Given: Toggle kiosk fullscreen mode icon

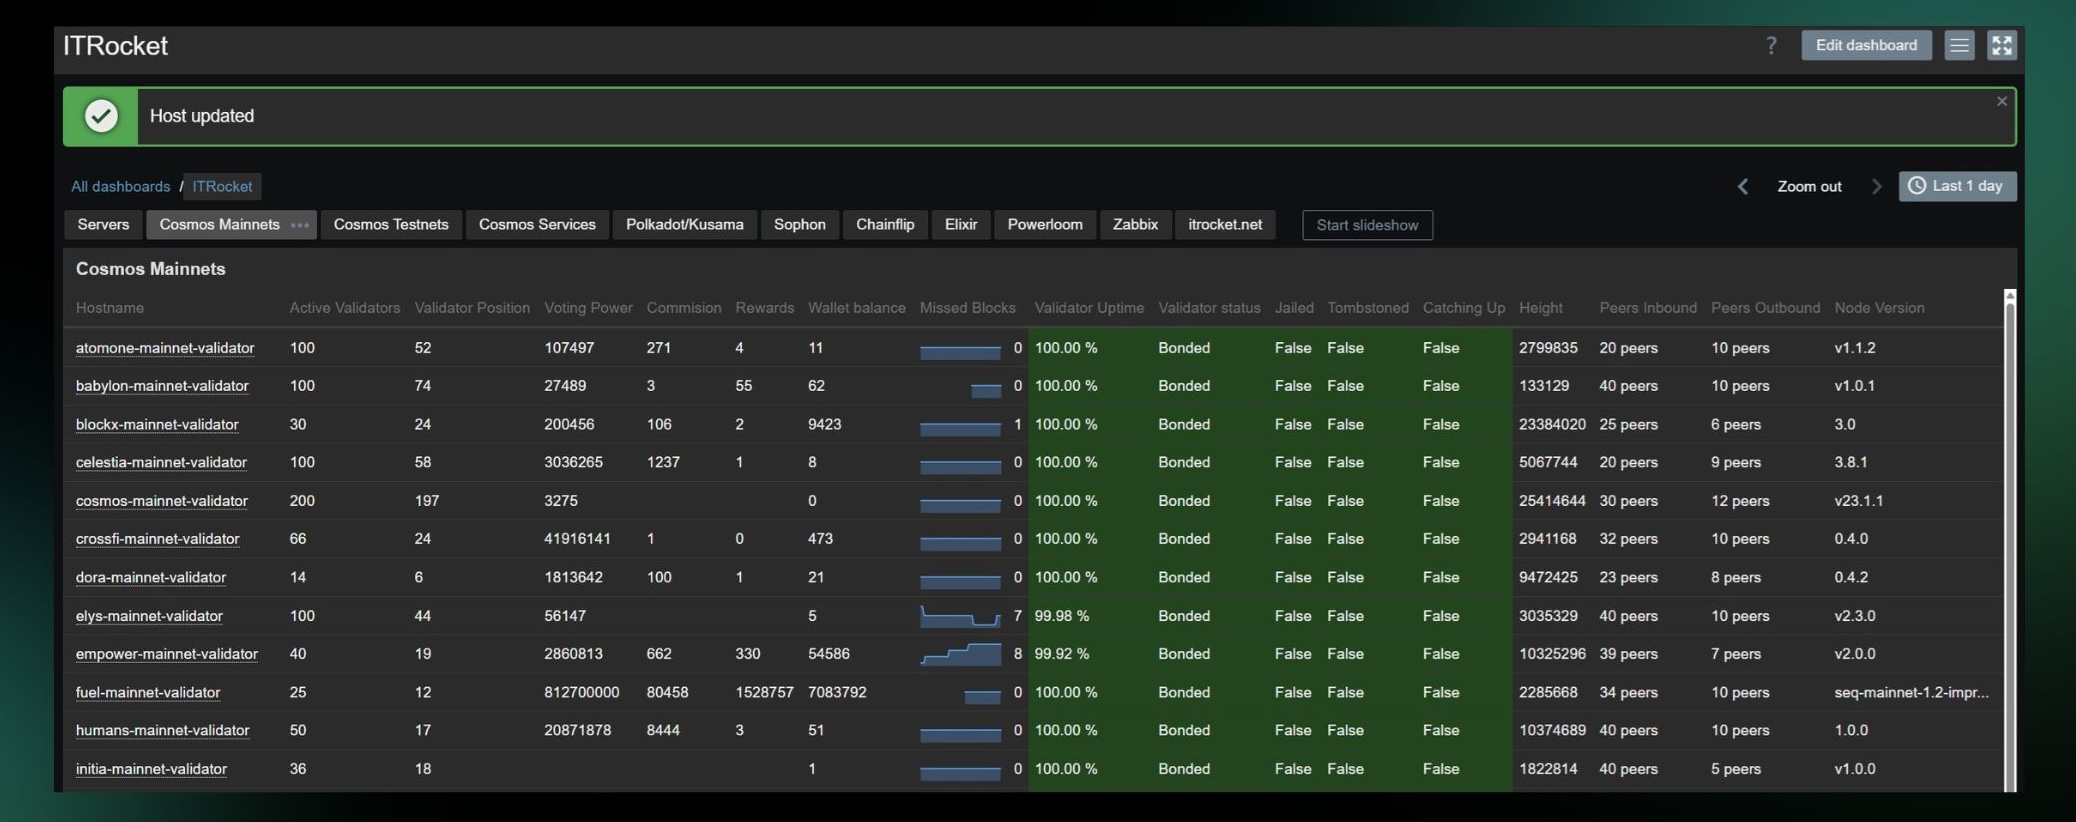Looking at the screenshot, I should point(2001,45).
